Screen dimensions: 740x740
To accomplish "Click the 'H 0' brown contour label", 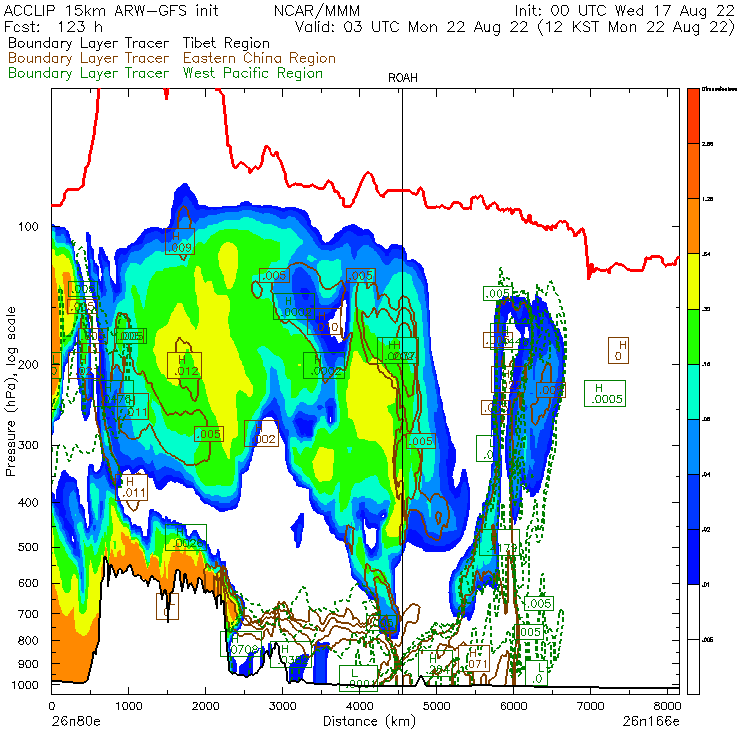I will [618, 351].
